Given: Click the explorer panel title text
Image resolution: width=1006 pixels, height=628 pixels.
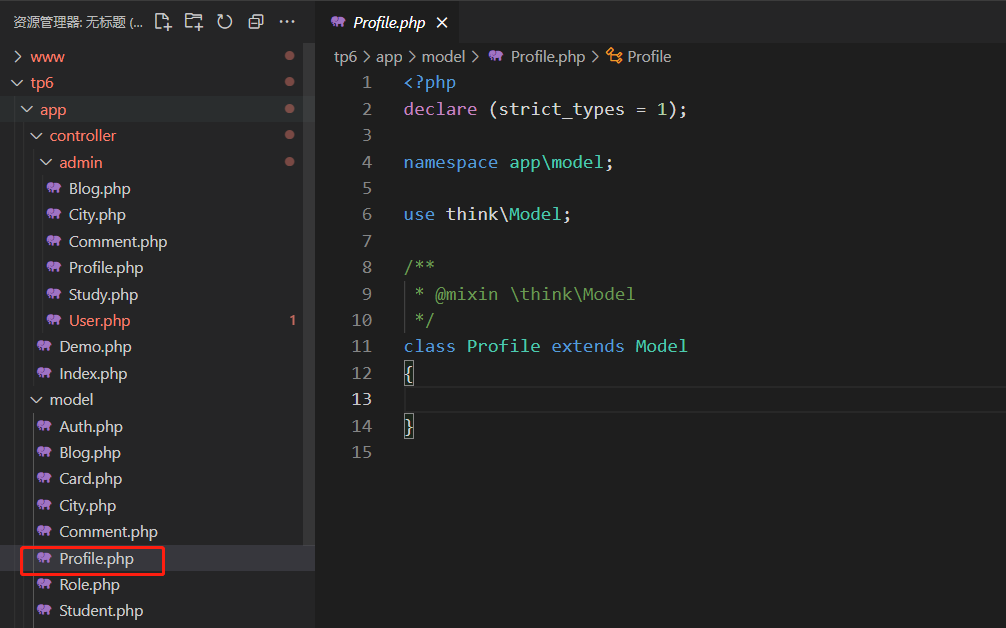Looking at the screenshot, I should click(78, 22).
